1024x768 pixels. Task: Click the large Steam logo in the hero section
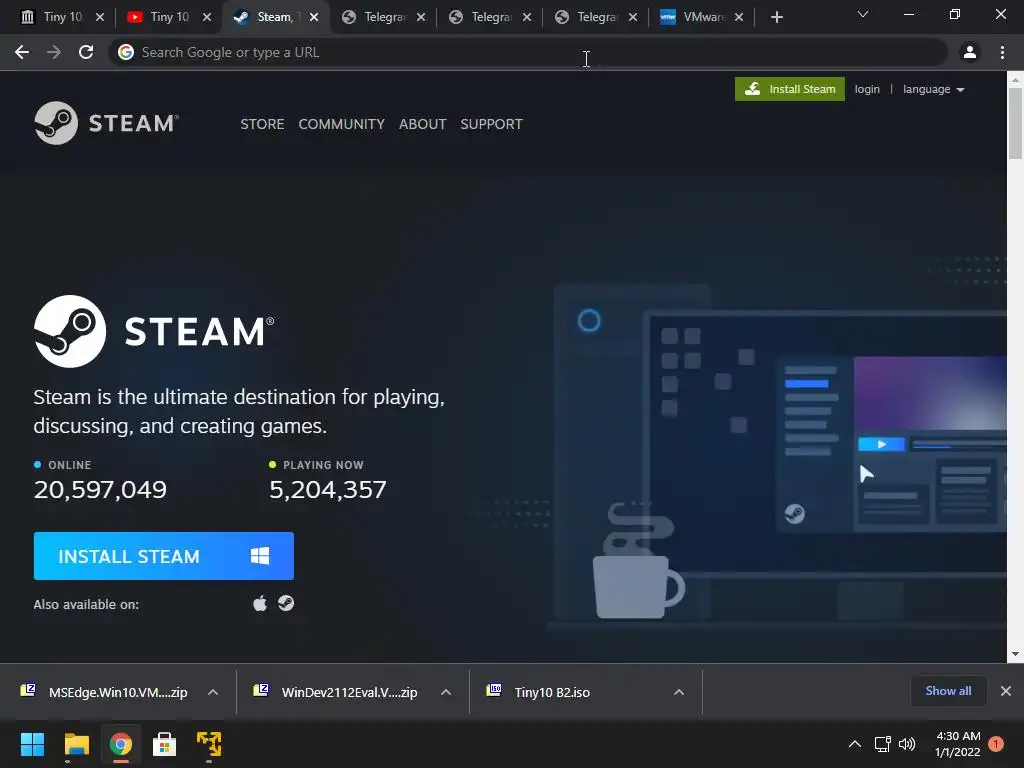point(154,331)
